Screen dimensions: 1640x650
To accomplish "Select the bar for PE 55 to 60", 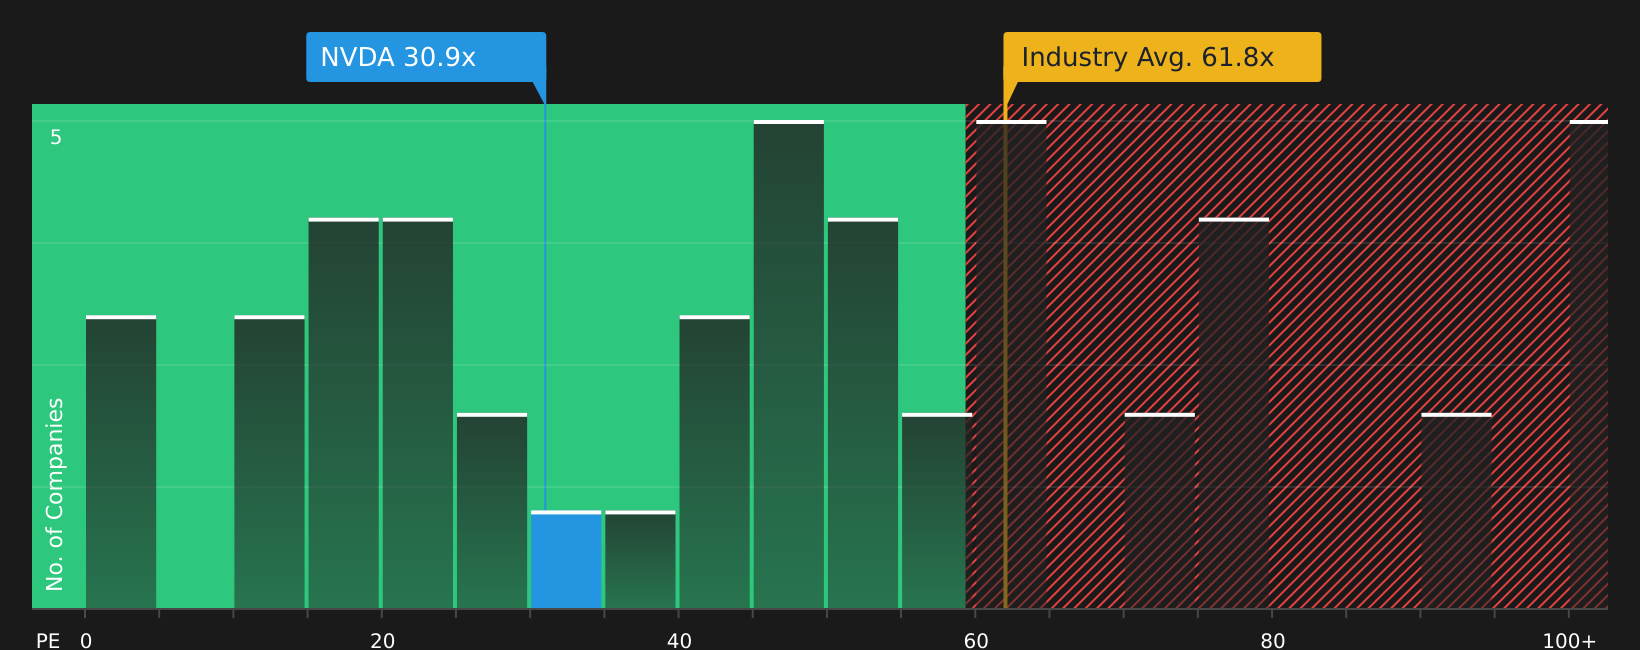I will coord(937,511).
